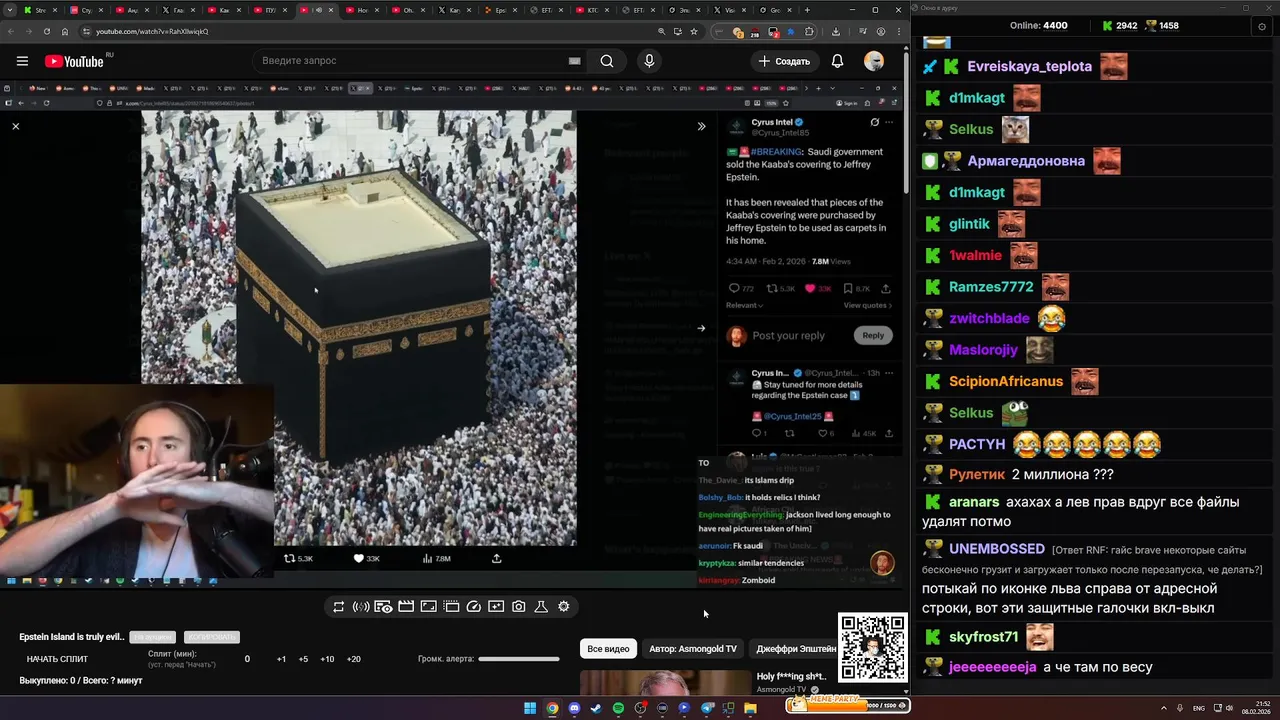Click the #BREAKING hashtag
This screenshot has height=720, width=1280.
coord(775,152)
